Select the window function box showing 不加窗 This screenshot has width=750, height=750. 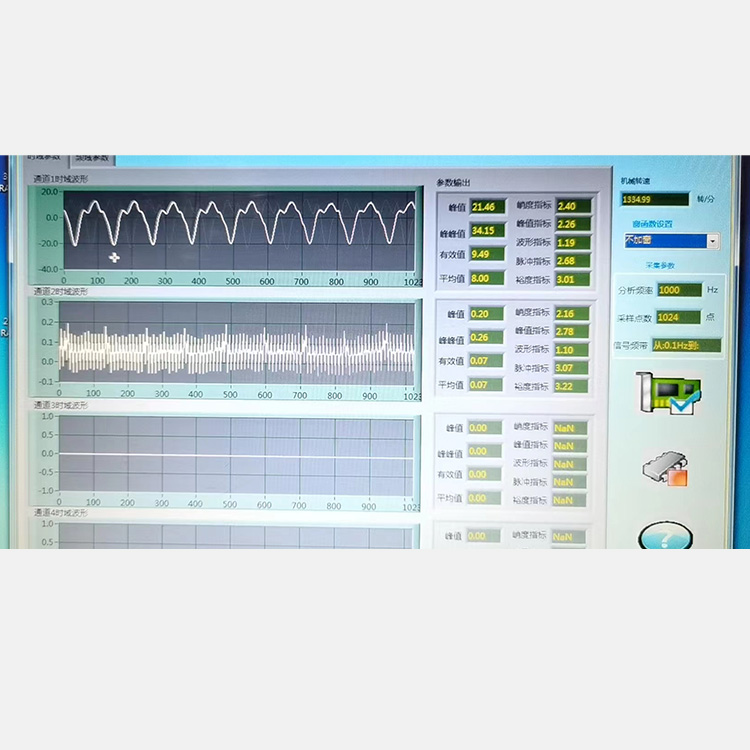[664, 241]
